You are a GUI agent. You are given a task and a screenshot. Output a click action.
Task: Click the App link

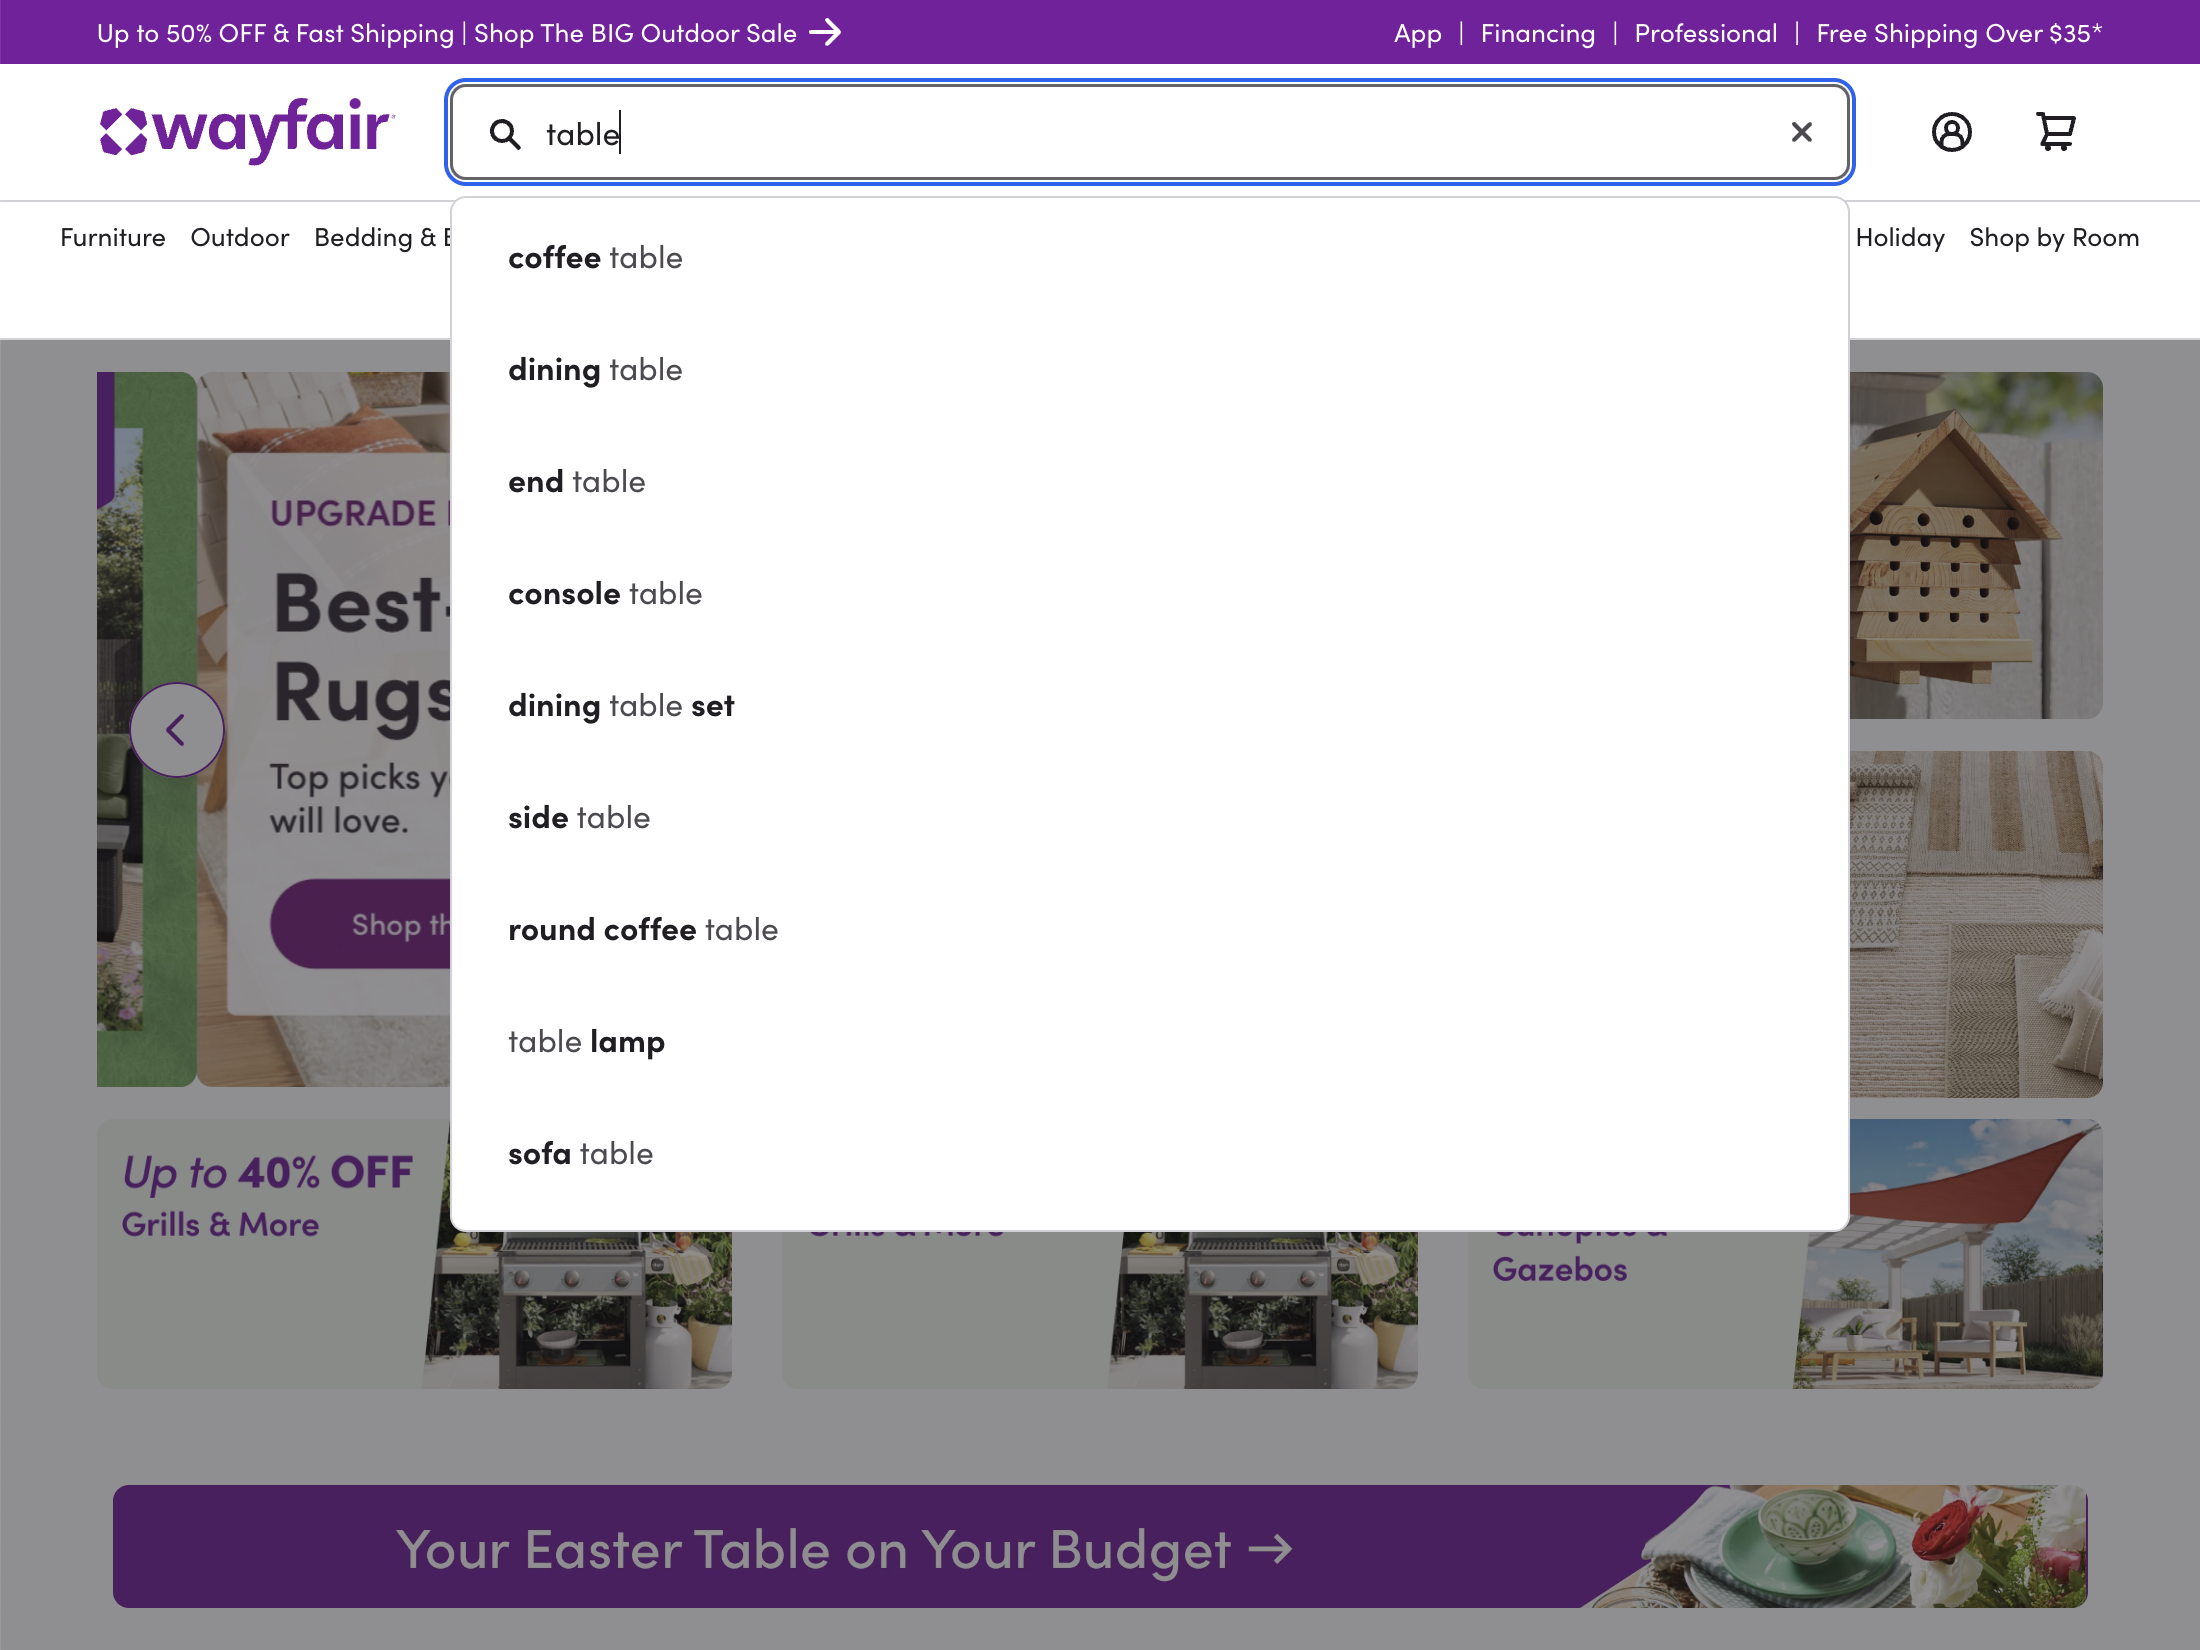(x=1417, y=33)
